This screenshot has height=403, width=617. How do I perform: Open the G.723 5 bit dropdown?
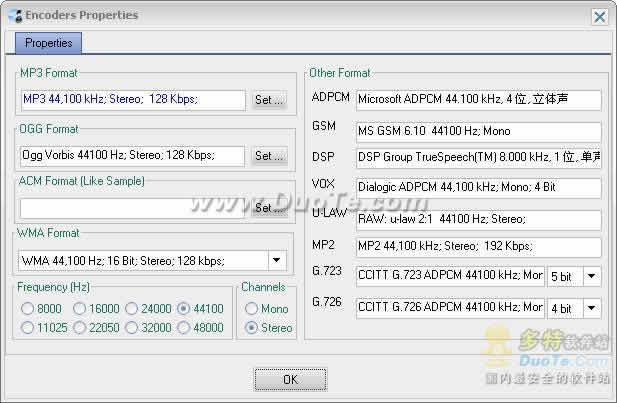click(591, 276)
